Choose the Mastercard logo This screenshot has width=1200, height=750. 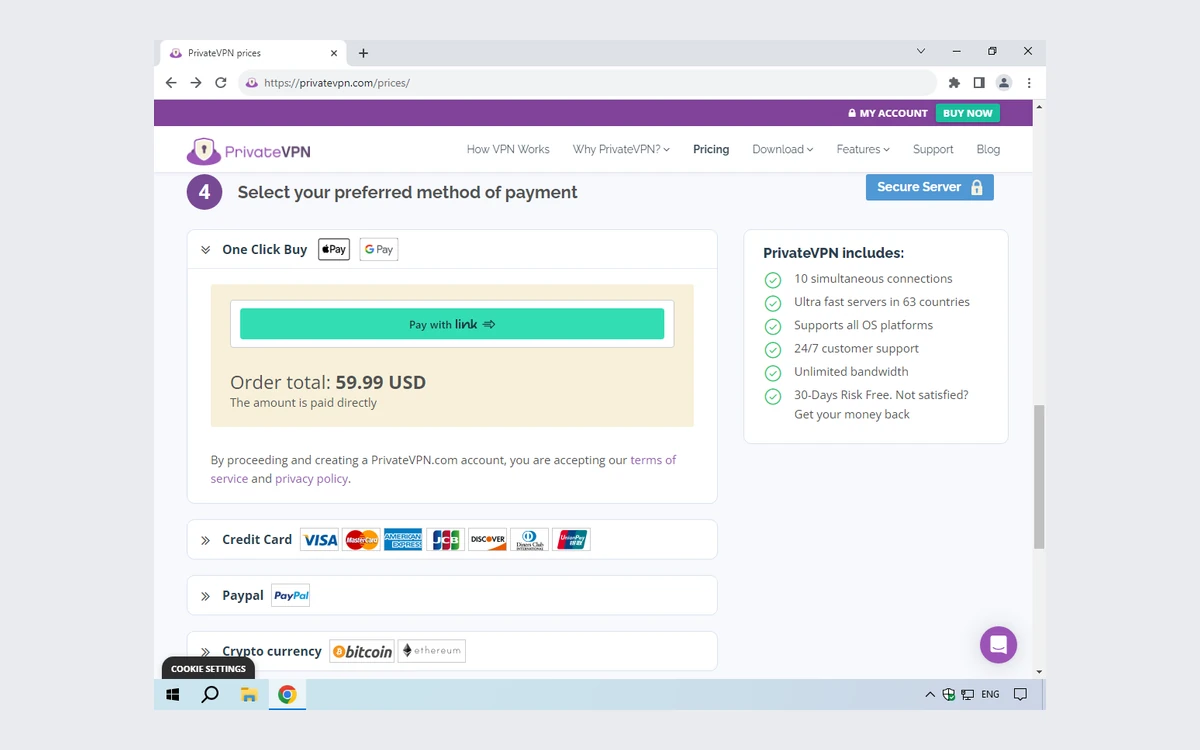362,540
